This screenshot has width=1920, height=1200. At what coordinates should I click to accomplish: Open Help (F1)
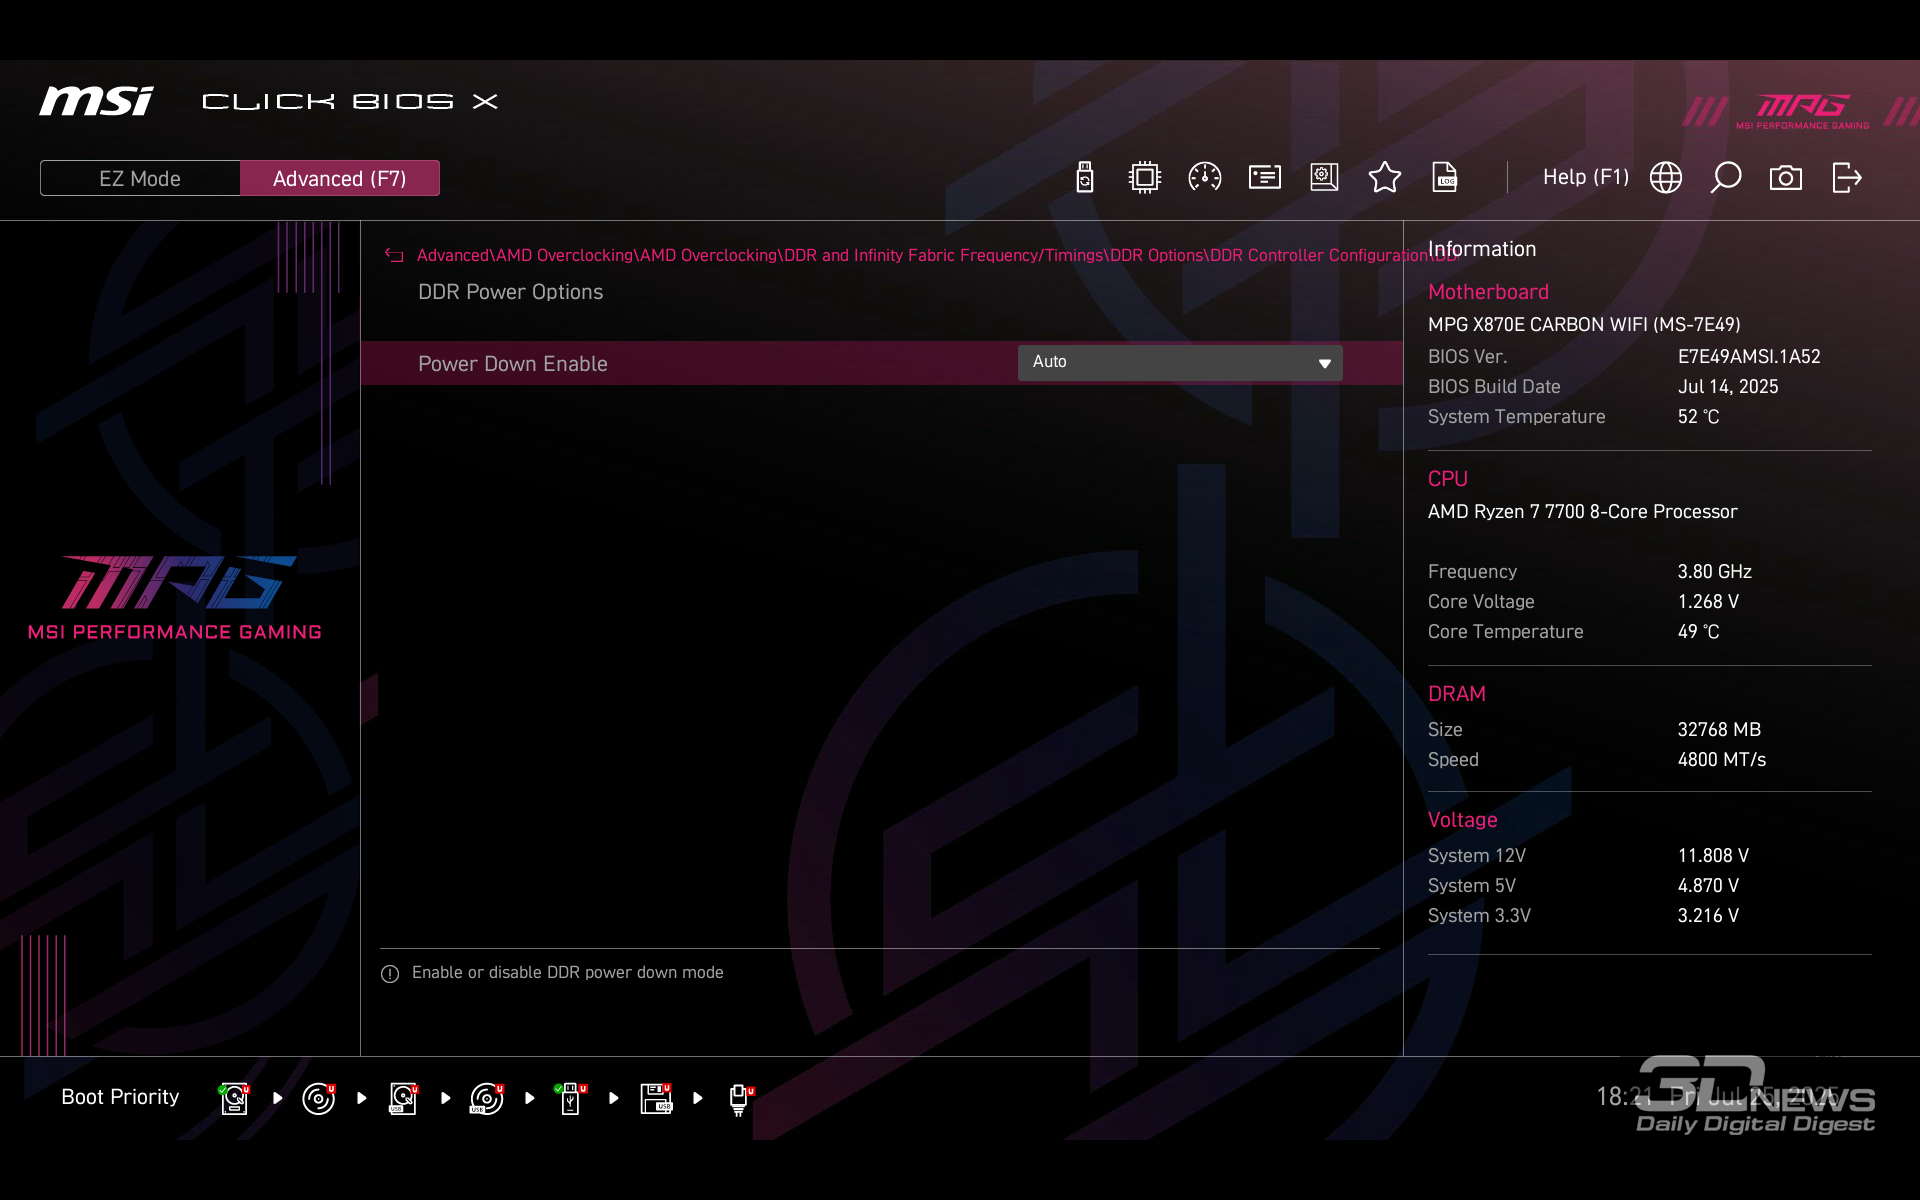pyautogui.click(x=1586, y=177)
